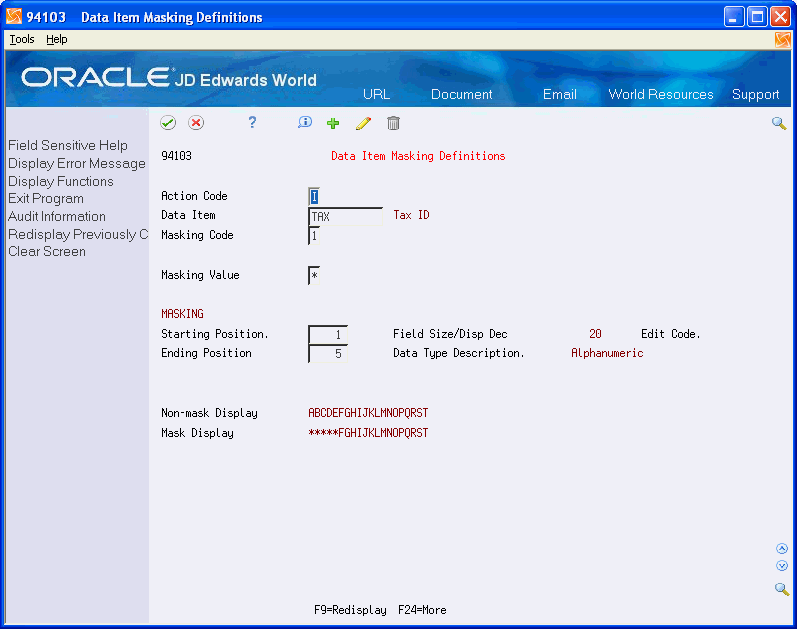Open help via blue question mark icon

click(x=252, y=122)
